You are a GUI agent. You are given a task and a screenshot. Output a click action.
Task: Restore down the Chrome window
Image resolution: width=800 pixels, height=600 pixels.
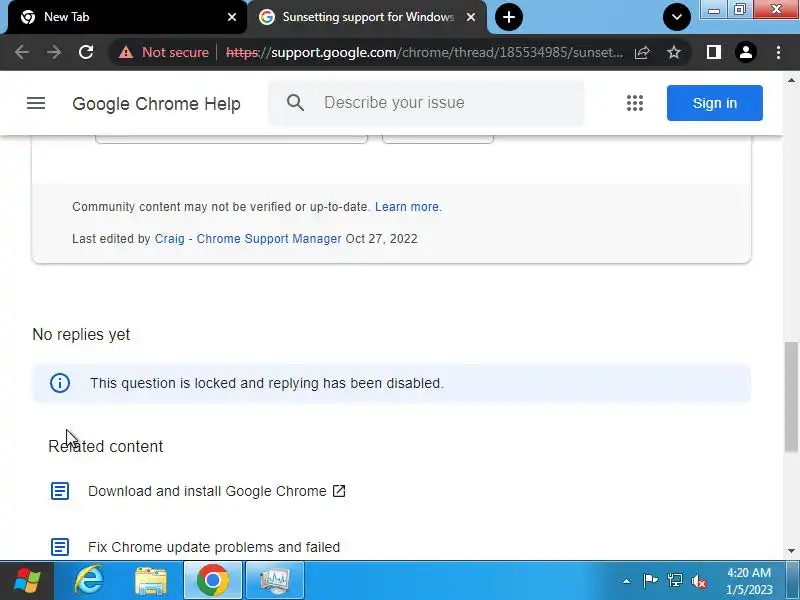pos(740,9)
